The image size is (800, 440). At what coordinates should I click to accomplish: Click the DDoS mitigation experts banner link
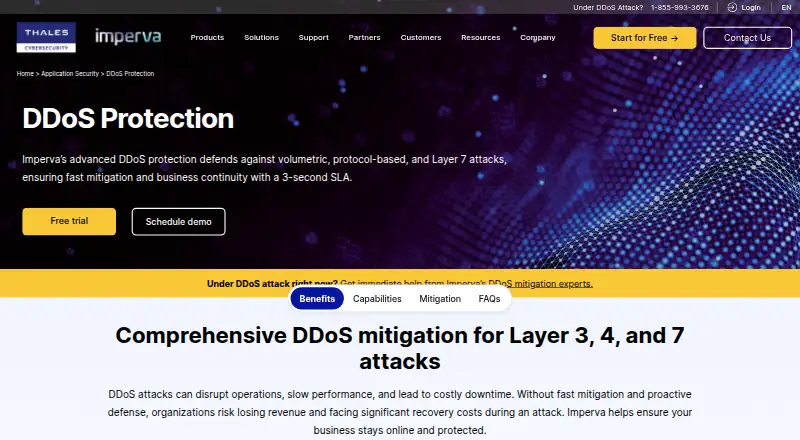466,283
